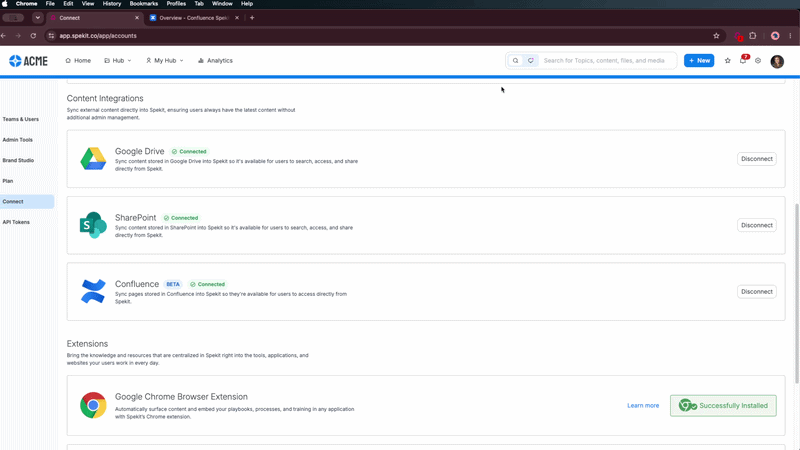Select API Tokens in sidebar
The width and height of the screenshot is (800, 450).
tap(16, 222)
